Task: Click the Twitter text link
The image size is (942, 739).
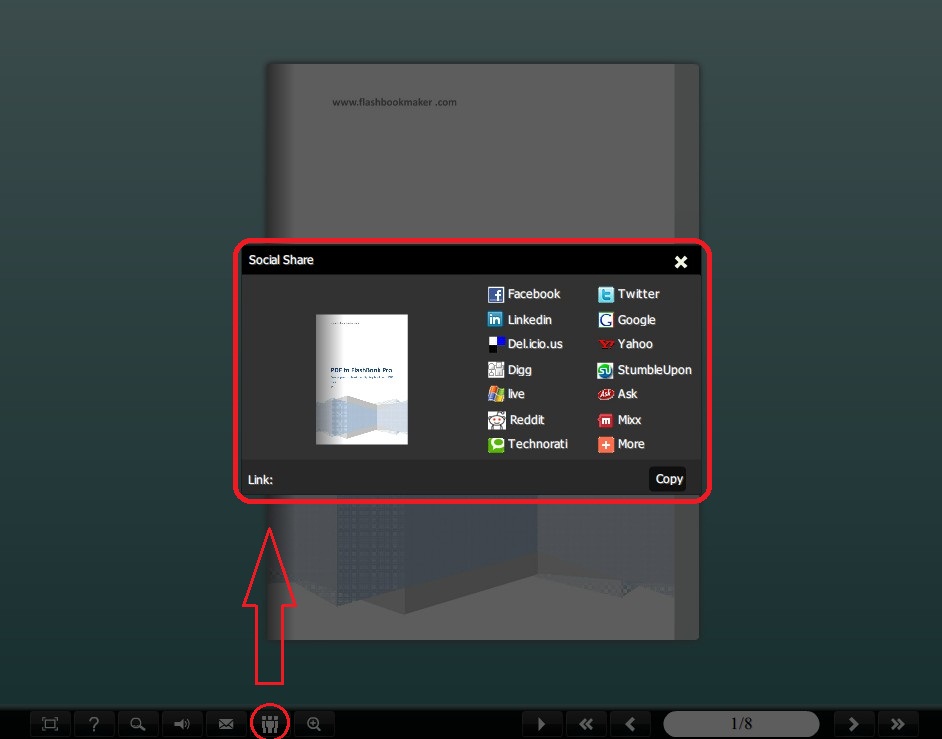Action: coord(639,294)
